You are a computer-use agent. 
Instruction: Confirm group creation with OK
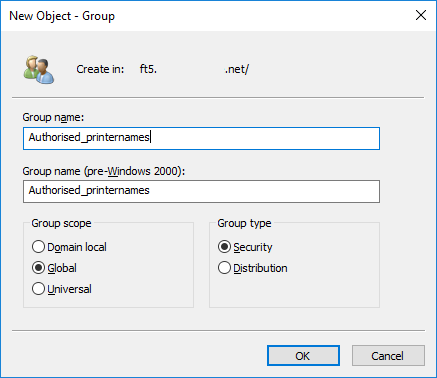(x=303, y=356)
